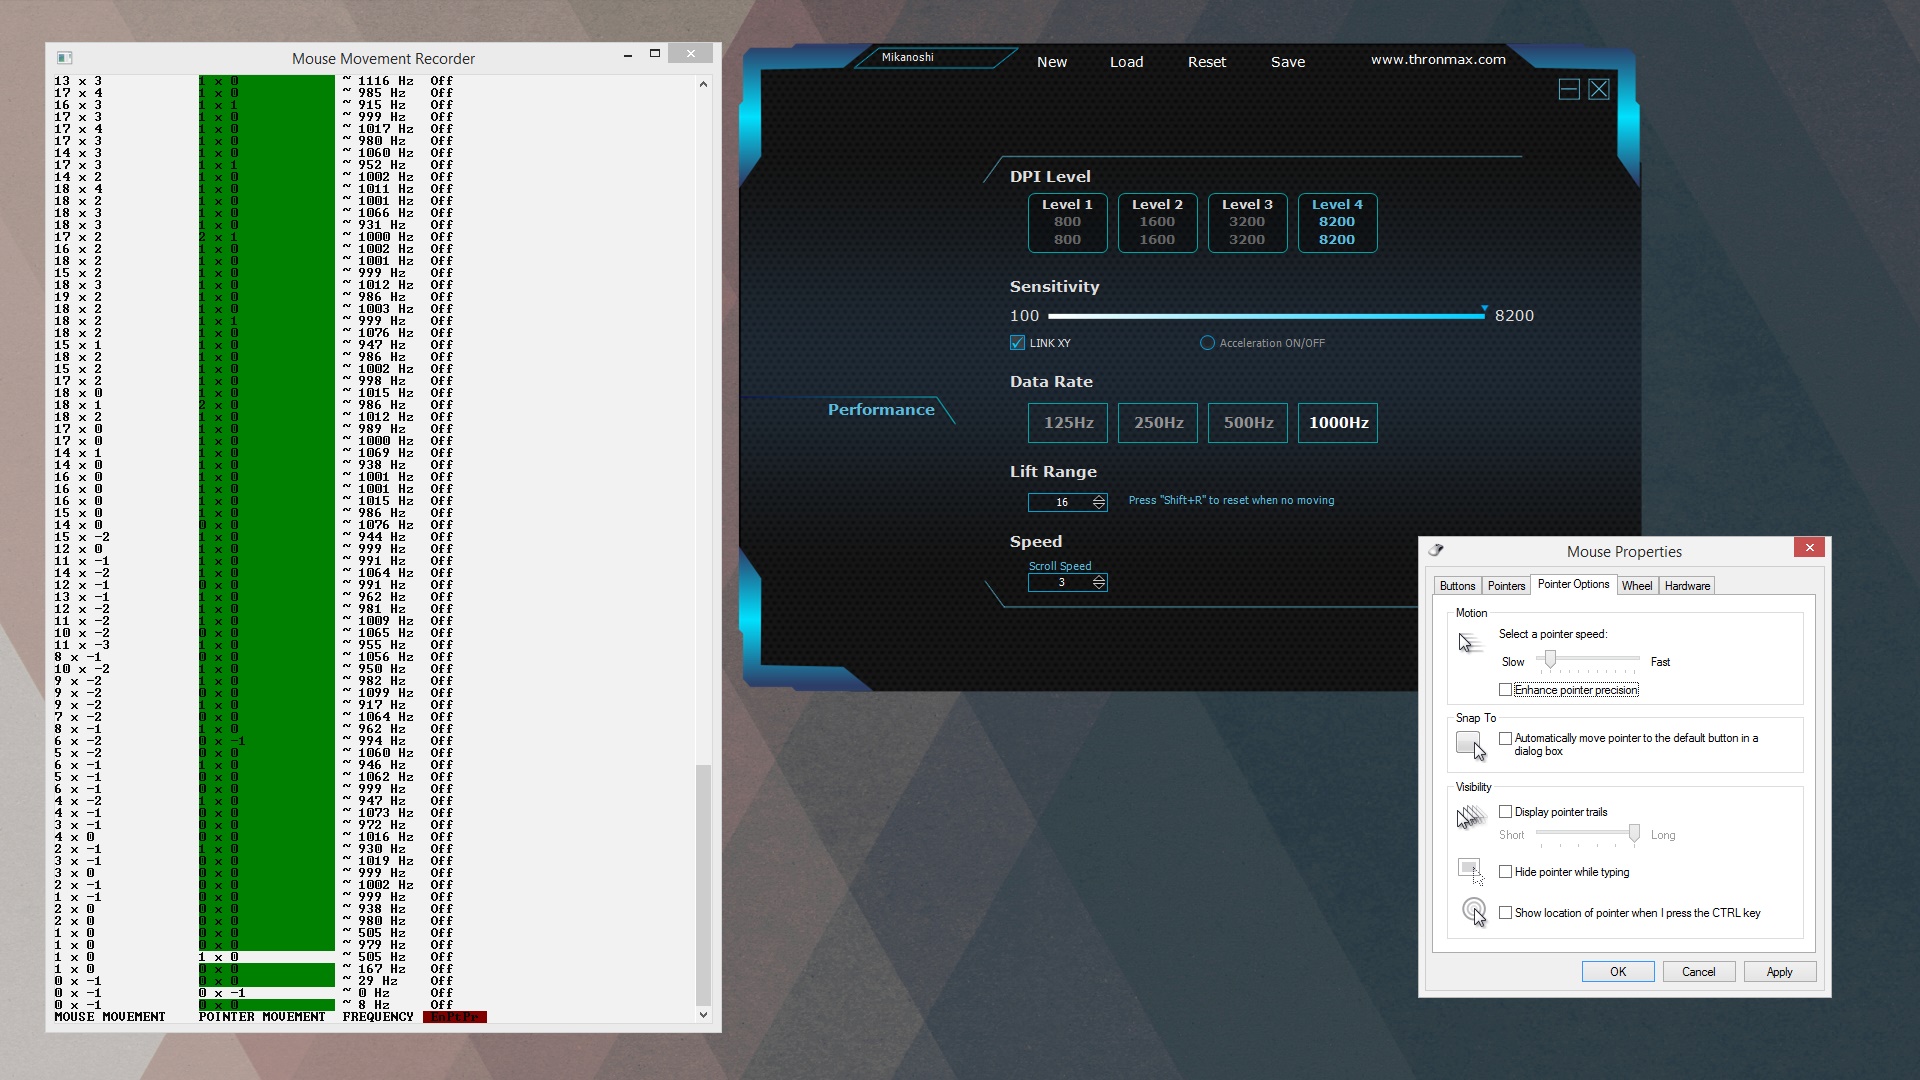
Task: Uncheck the LINK XY checkbox
Action: click(1017, 343)
